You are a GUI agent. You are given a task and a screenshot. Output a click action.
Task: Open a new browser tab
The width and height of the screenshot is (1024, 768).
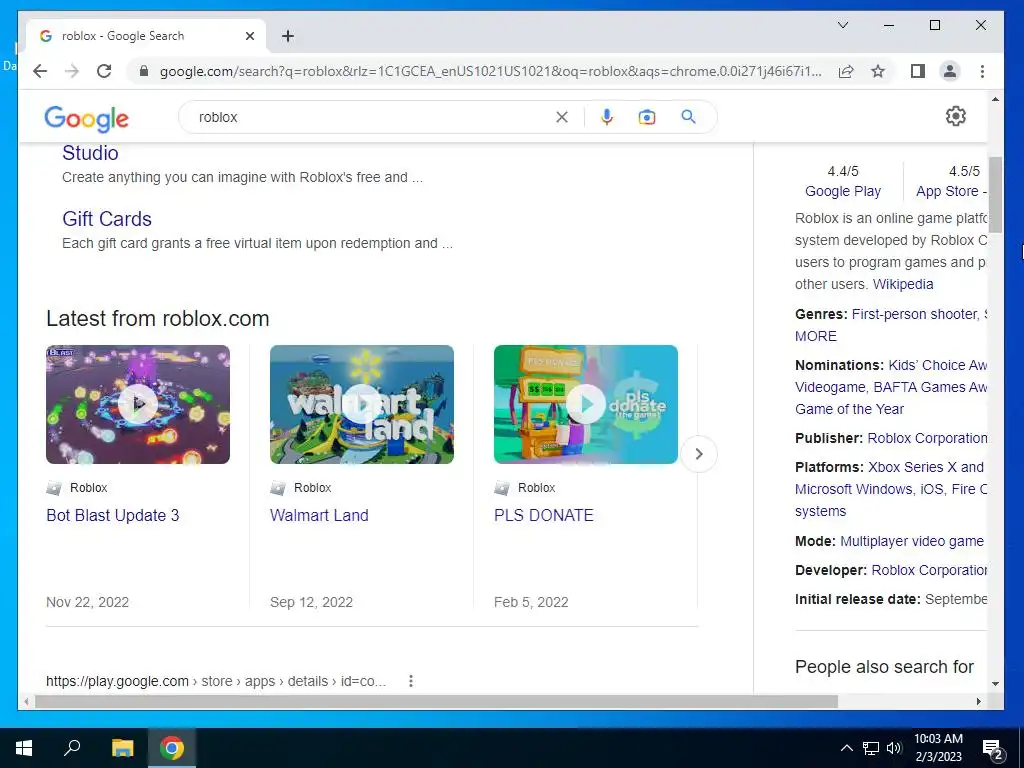[288, 36]
